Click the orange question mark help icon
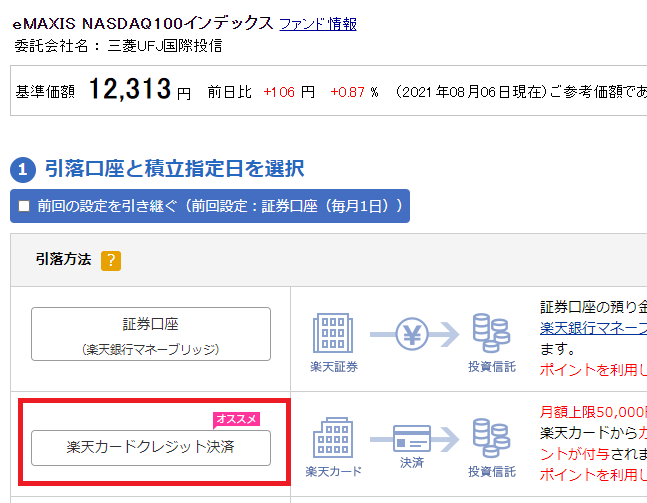647x503 pixels. [111, 261]
